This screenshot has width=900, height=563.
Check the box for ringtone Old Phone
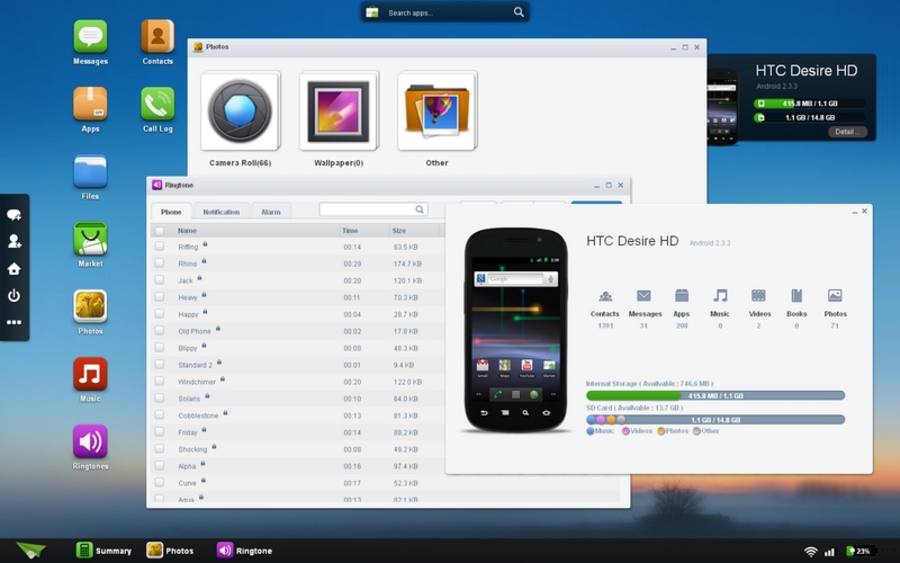(x=159, y=331)
